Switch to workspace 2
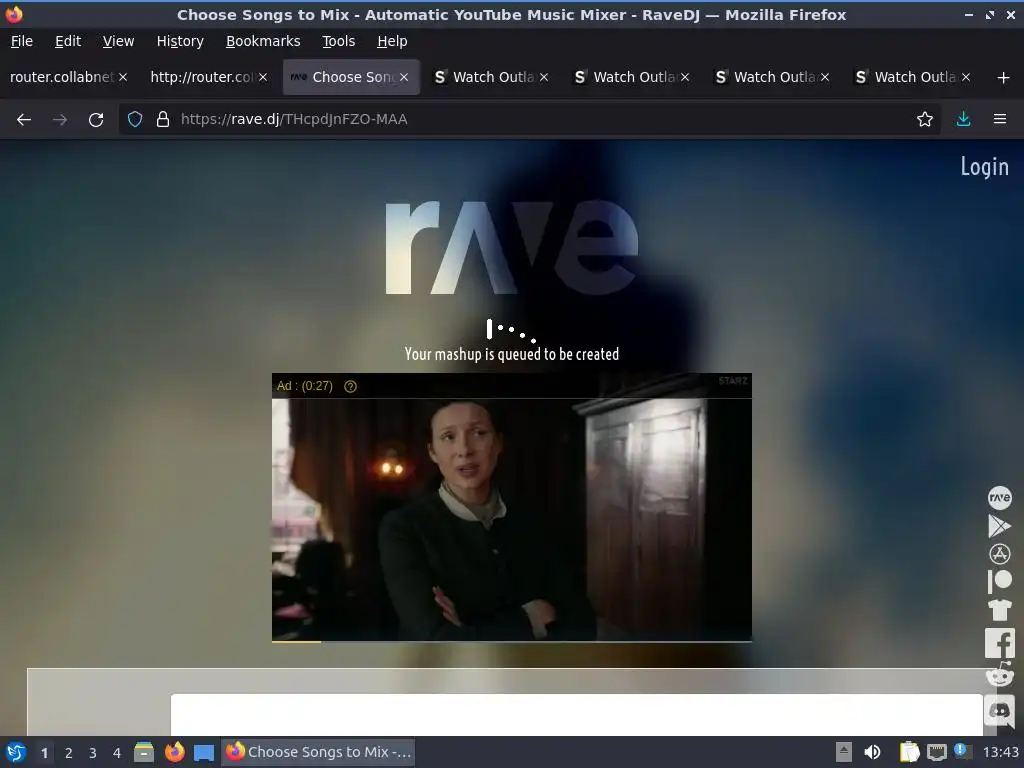1024x768 pixels. coord(69,753)
